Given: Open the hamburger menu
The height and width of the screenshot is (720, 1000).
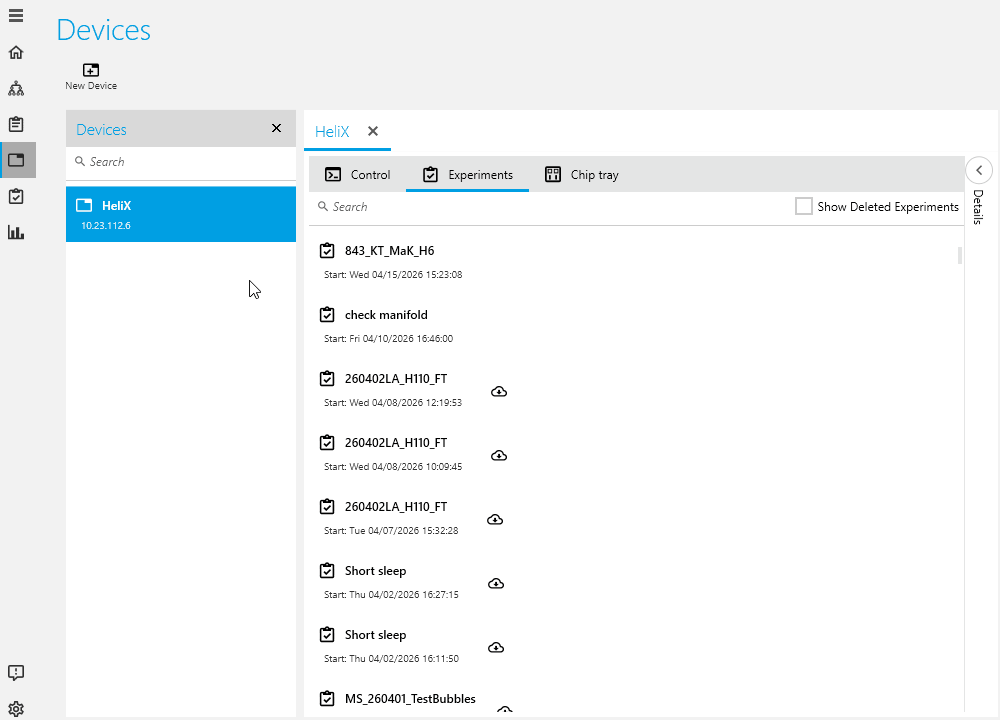Looking at the screenshot, I should pyautogui.click(x=16, y=15).
